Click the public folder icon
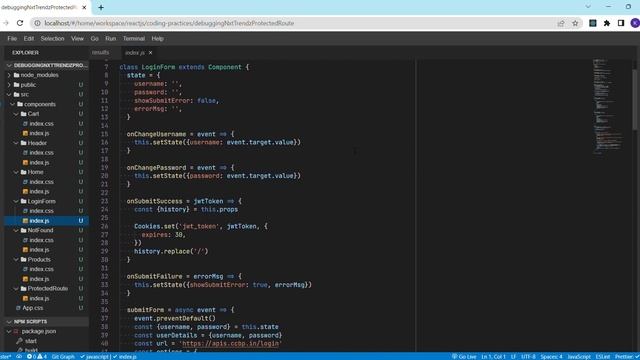This screenshot has height=360, width=640. 16,85
